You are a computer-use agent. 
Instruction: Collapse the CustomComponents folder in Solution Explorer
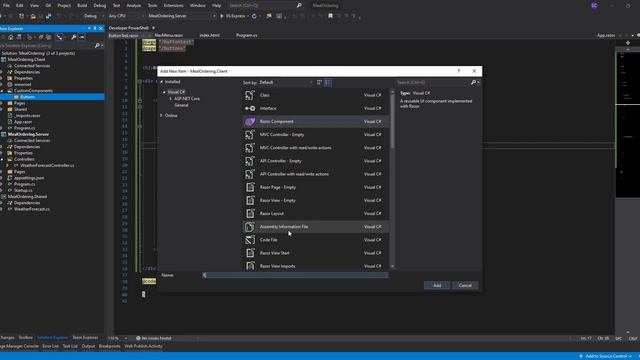pyautogui.click(x=2, y=91)
